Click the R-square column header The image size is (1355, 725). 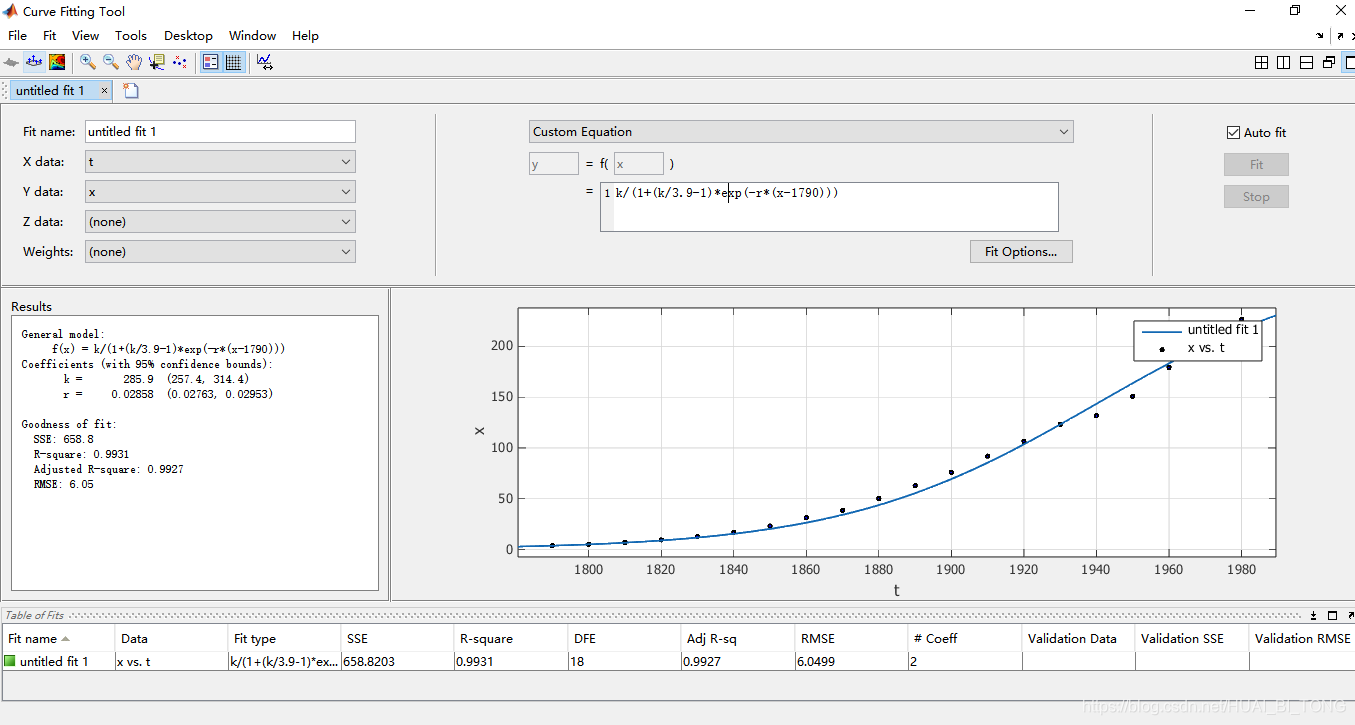click(x=511, y=638)
